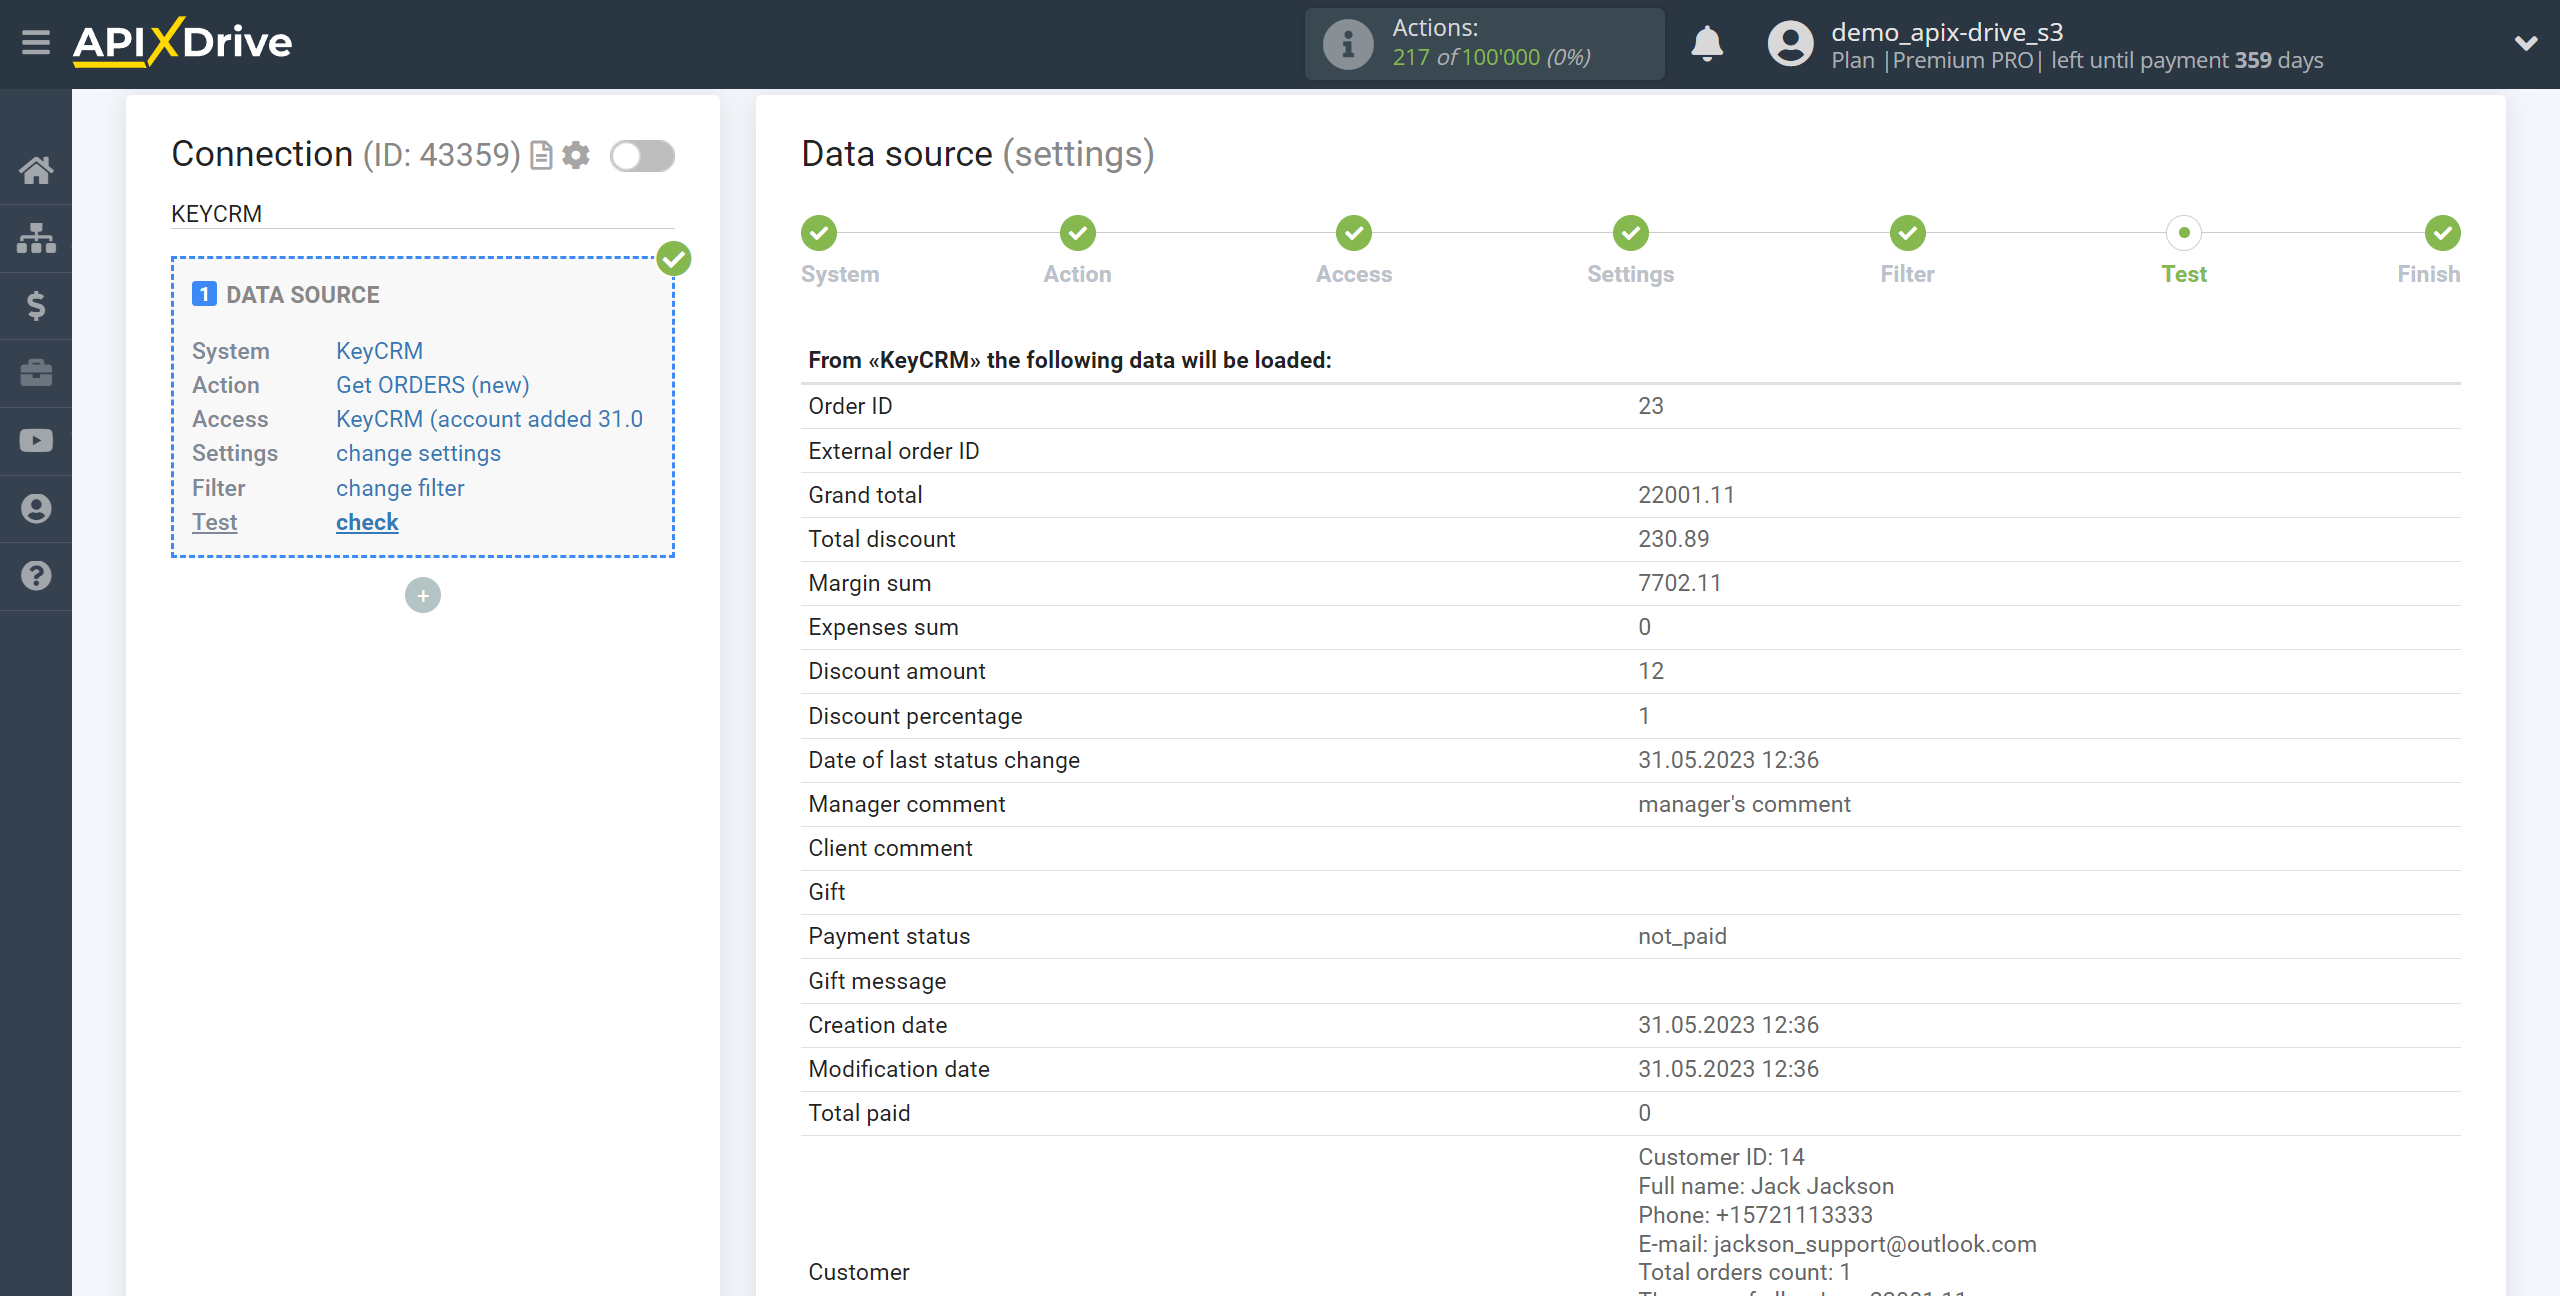The image size is (2560, 1296).
Task: Click the user avatar icon
Action: tap(1790, 44)
